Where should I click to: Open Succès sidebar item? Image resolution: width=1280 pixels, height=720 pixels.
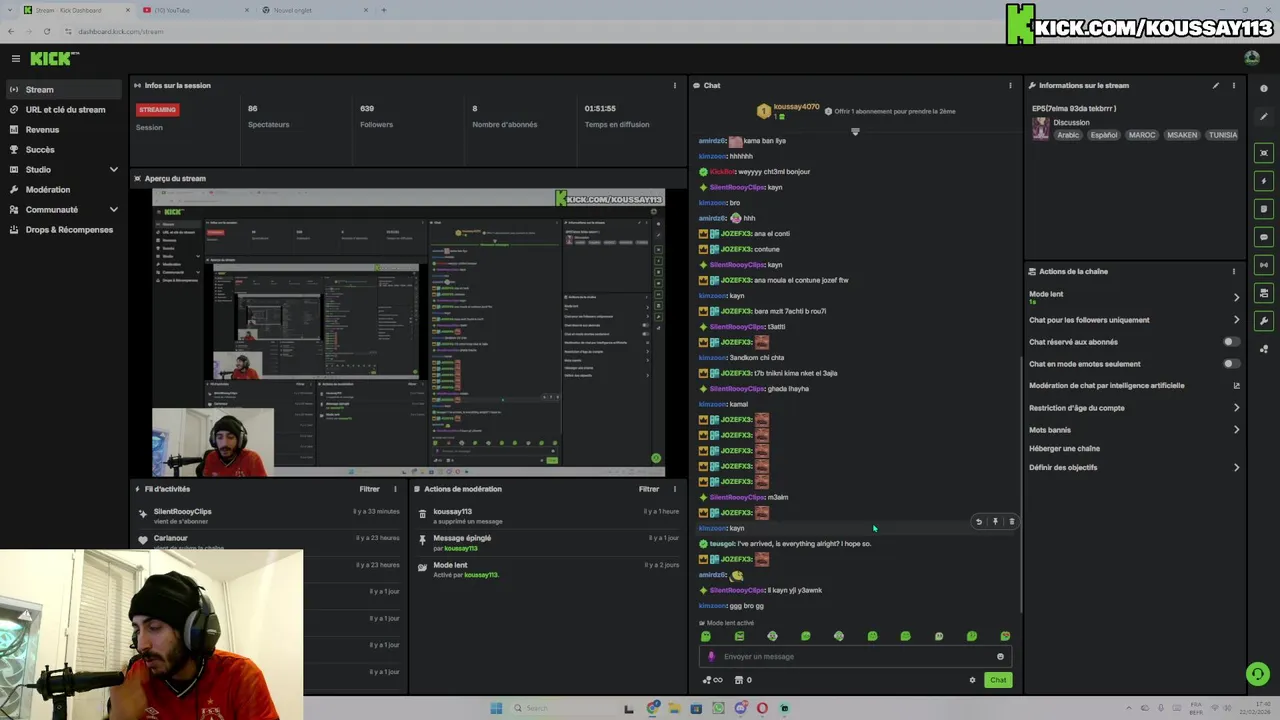64,150
